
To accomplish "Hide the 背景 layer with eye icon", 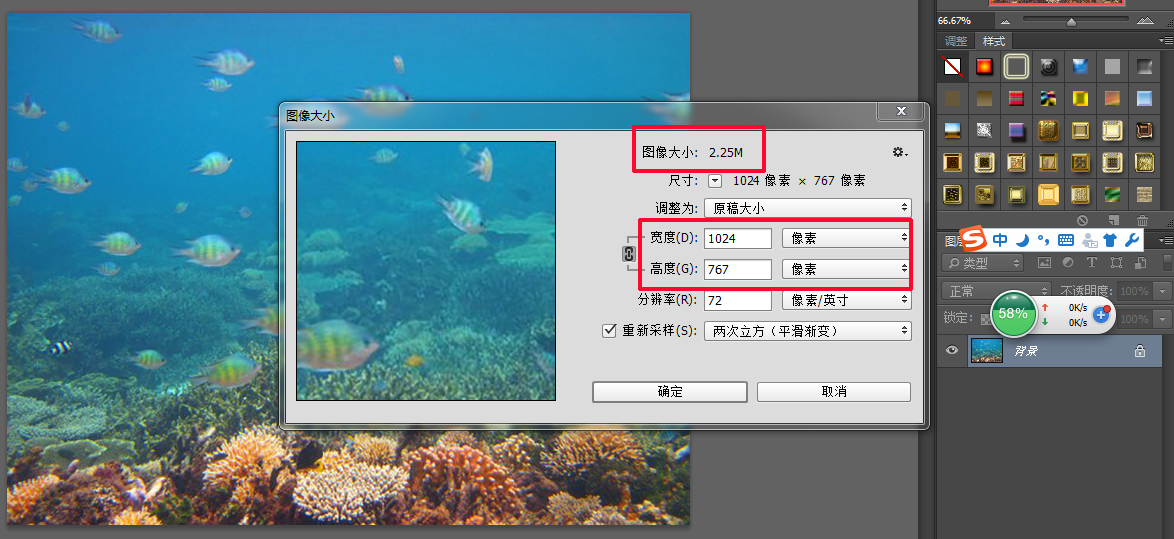I will coord(952,351).
